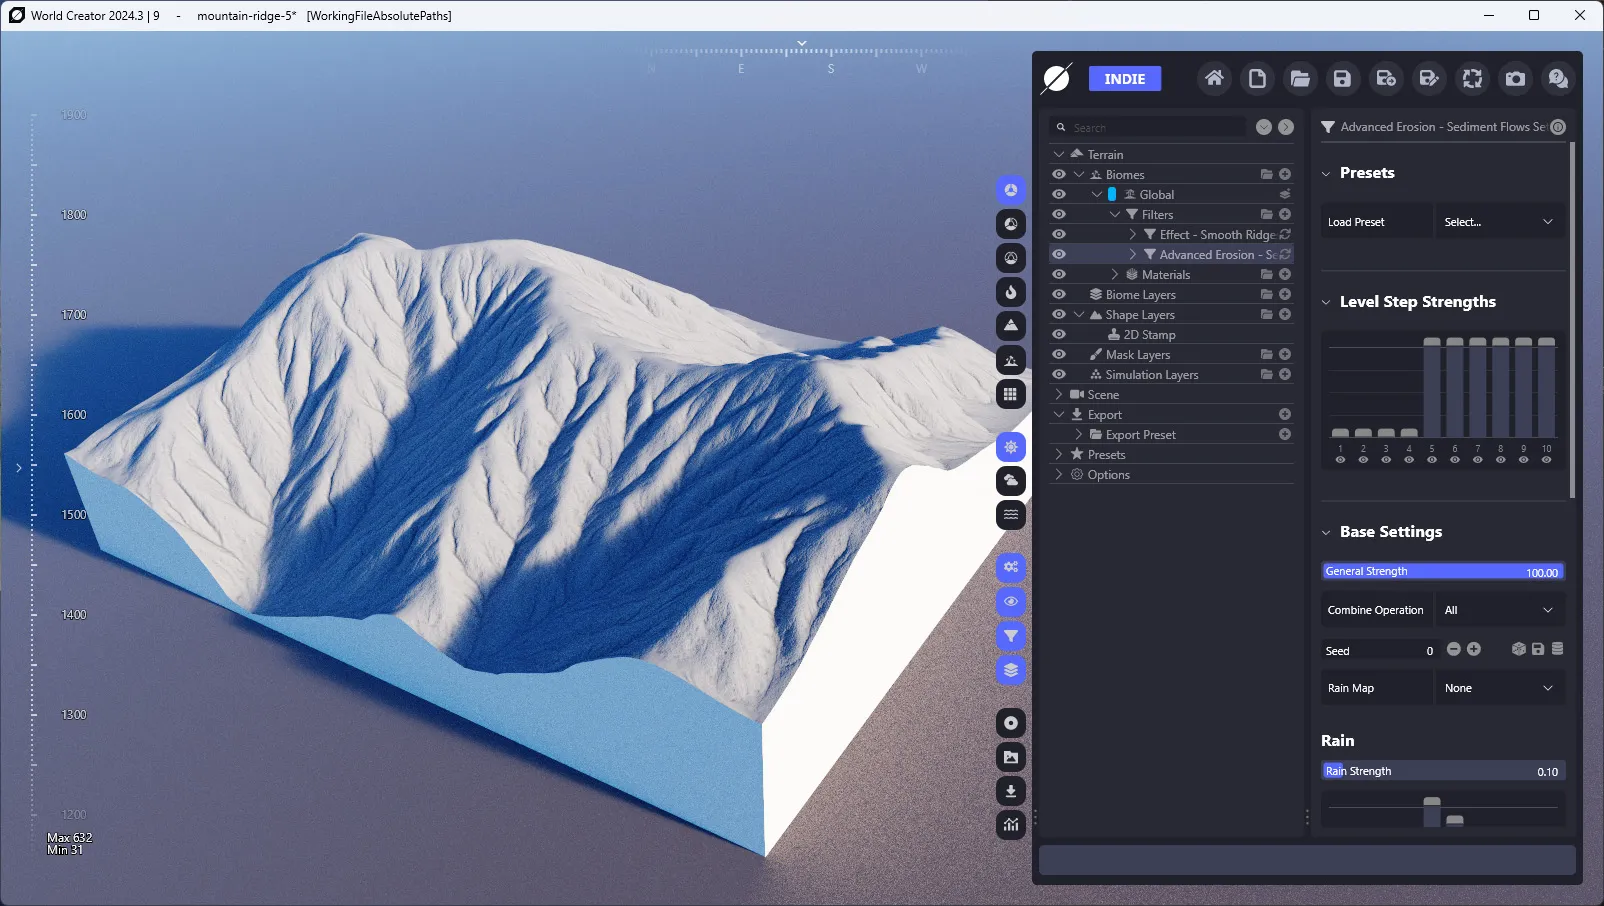Select the Options item in tree
The height and width of the screenshot is (906, 1604).
click(x=1108, y=474)
